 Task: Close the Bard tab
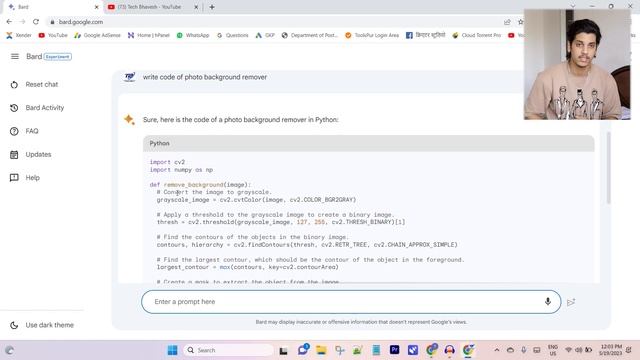[96, 7]
